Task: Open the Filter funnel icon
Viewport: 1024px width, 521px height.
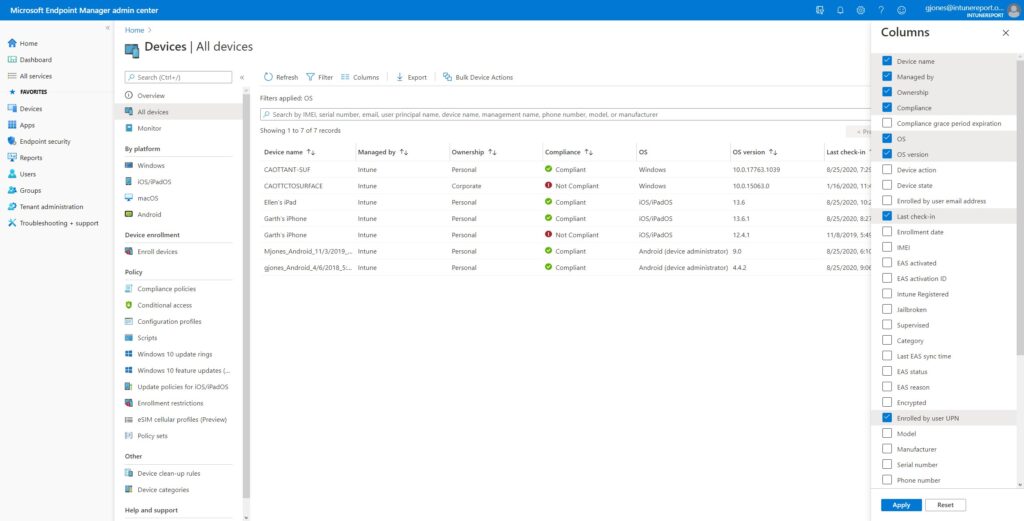Action: (311, 77)
